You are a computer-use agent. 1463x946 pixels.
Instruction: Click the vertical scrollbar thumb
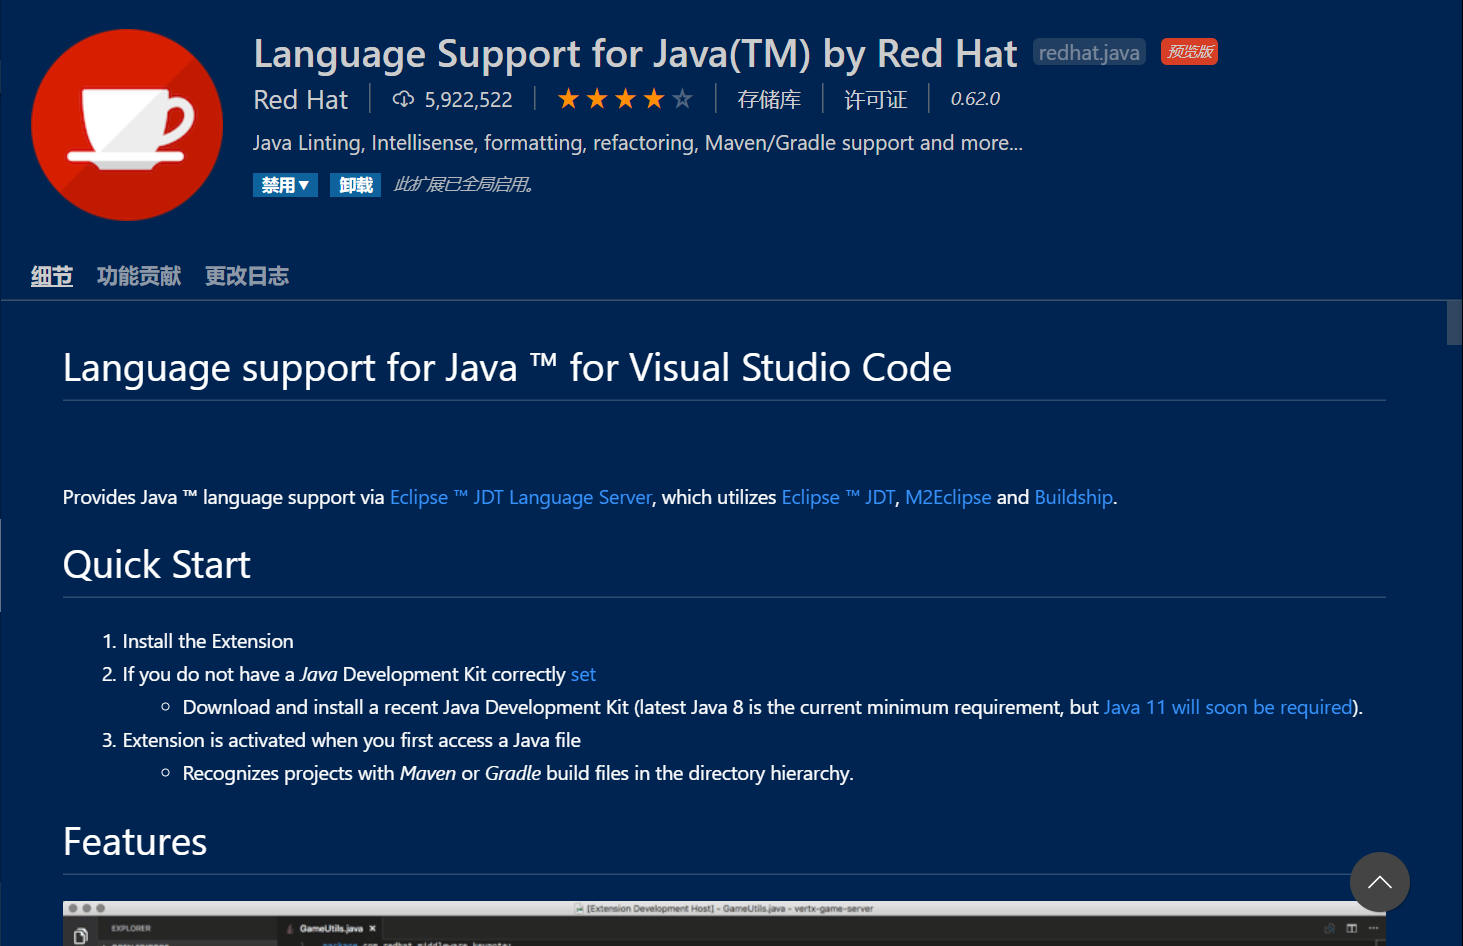point(1454,322)
